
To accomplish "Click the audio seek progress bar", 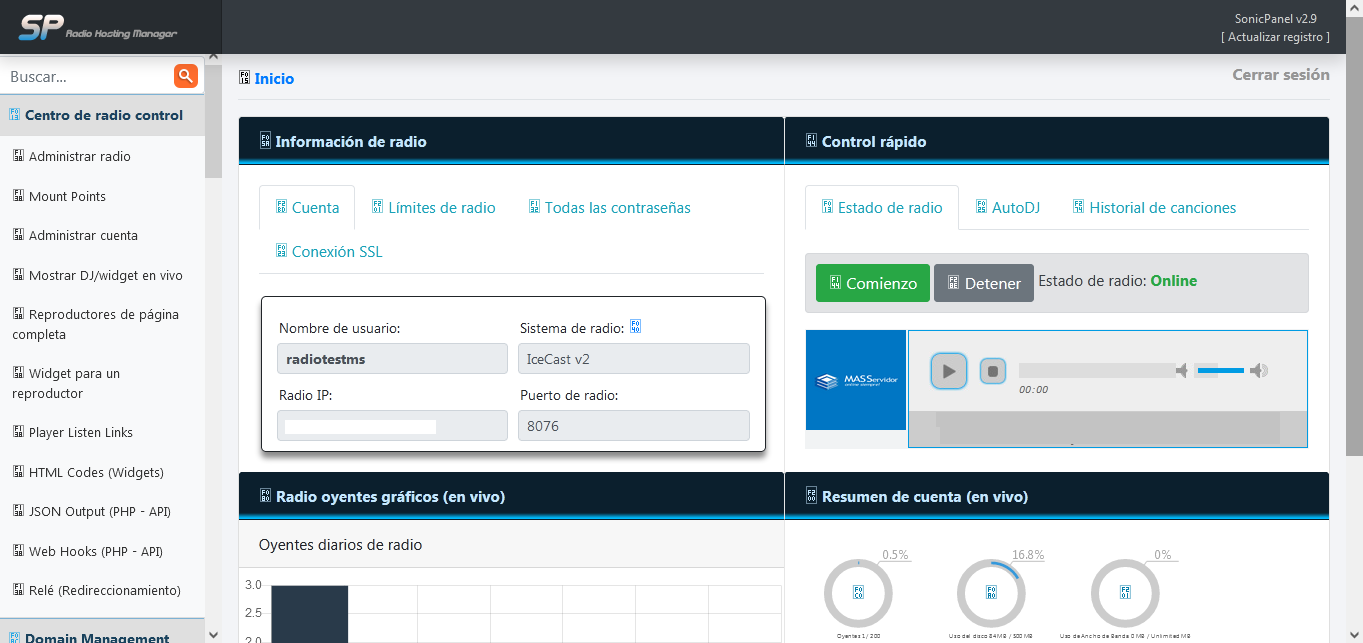I will click(x=1096, y=371).
